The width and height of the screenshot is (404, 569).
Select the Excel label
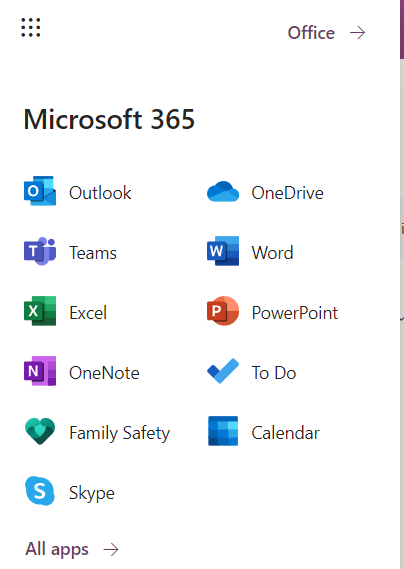pos(88,312)
